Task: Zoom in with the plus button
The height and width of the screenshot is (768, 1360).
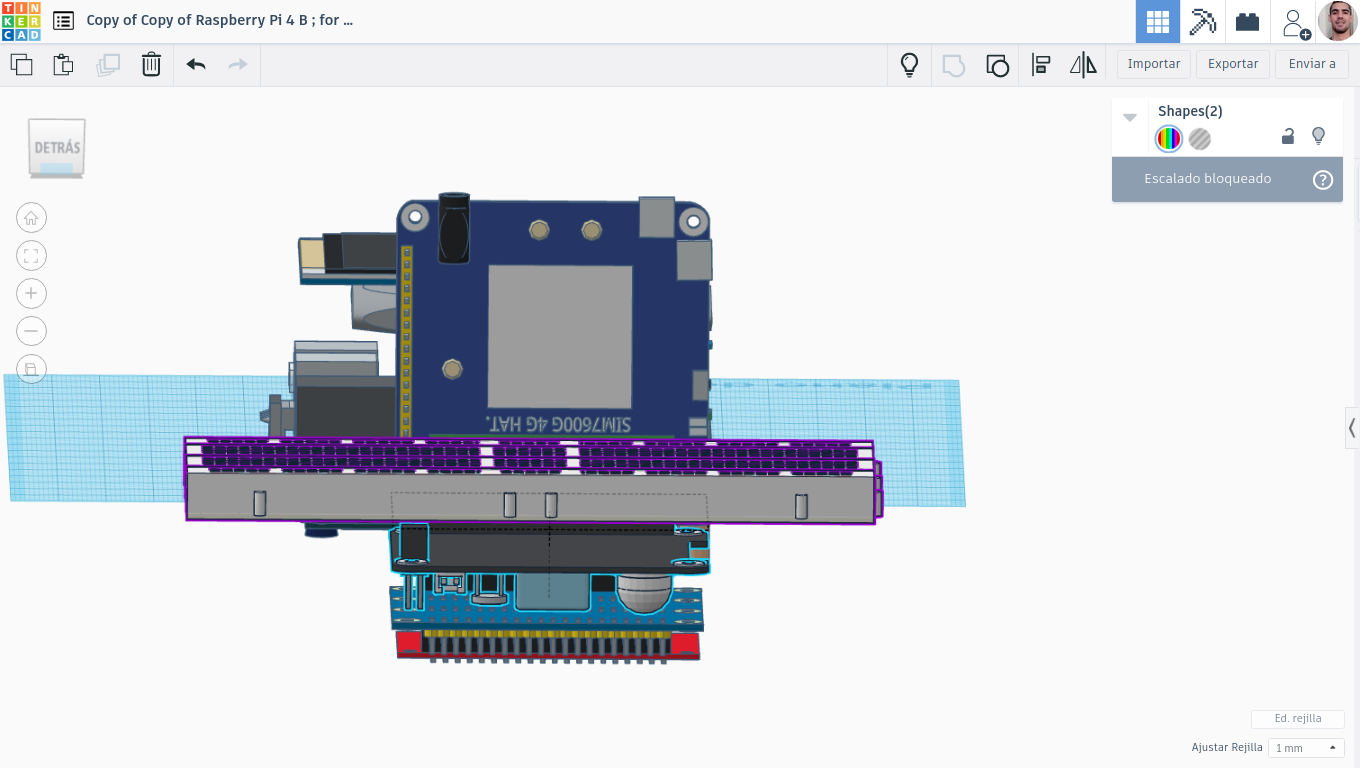Action: pos(31,293)
